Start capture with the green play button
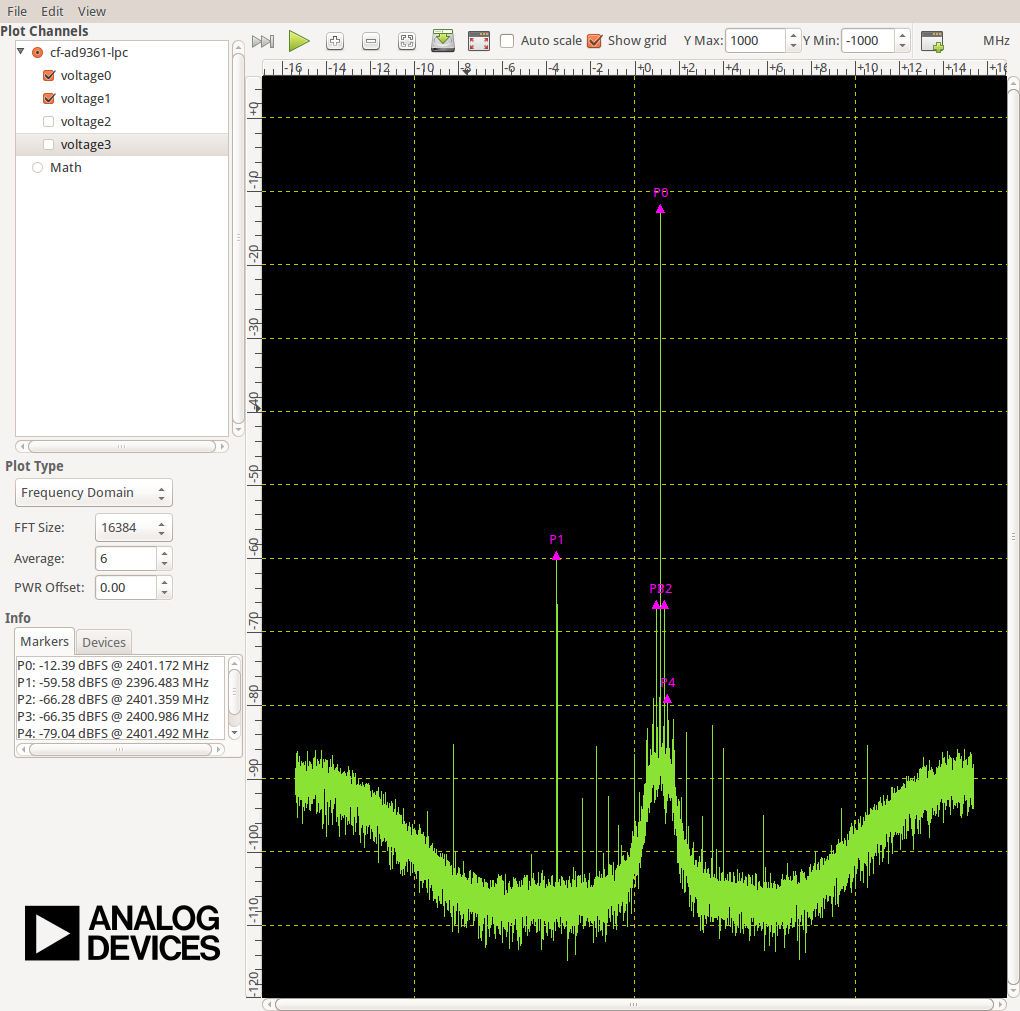Screen dimensions: 1020x1011 click(x=299, y=41)
